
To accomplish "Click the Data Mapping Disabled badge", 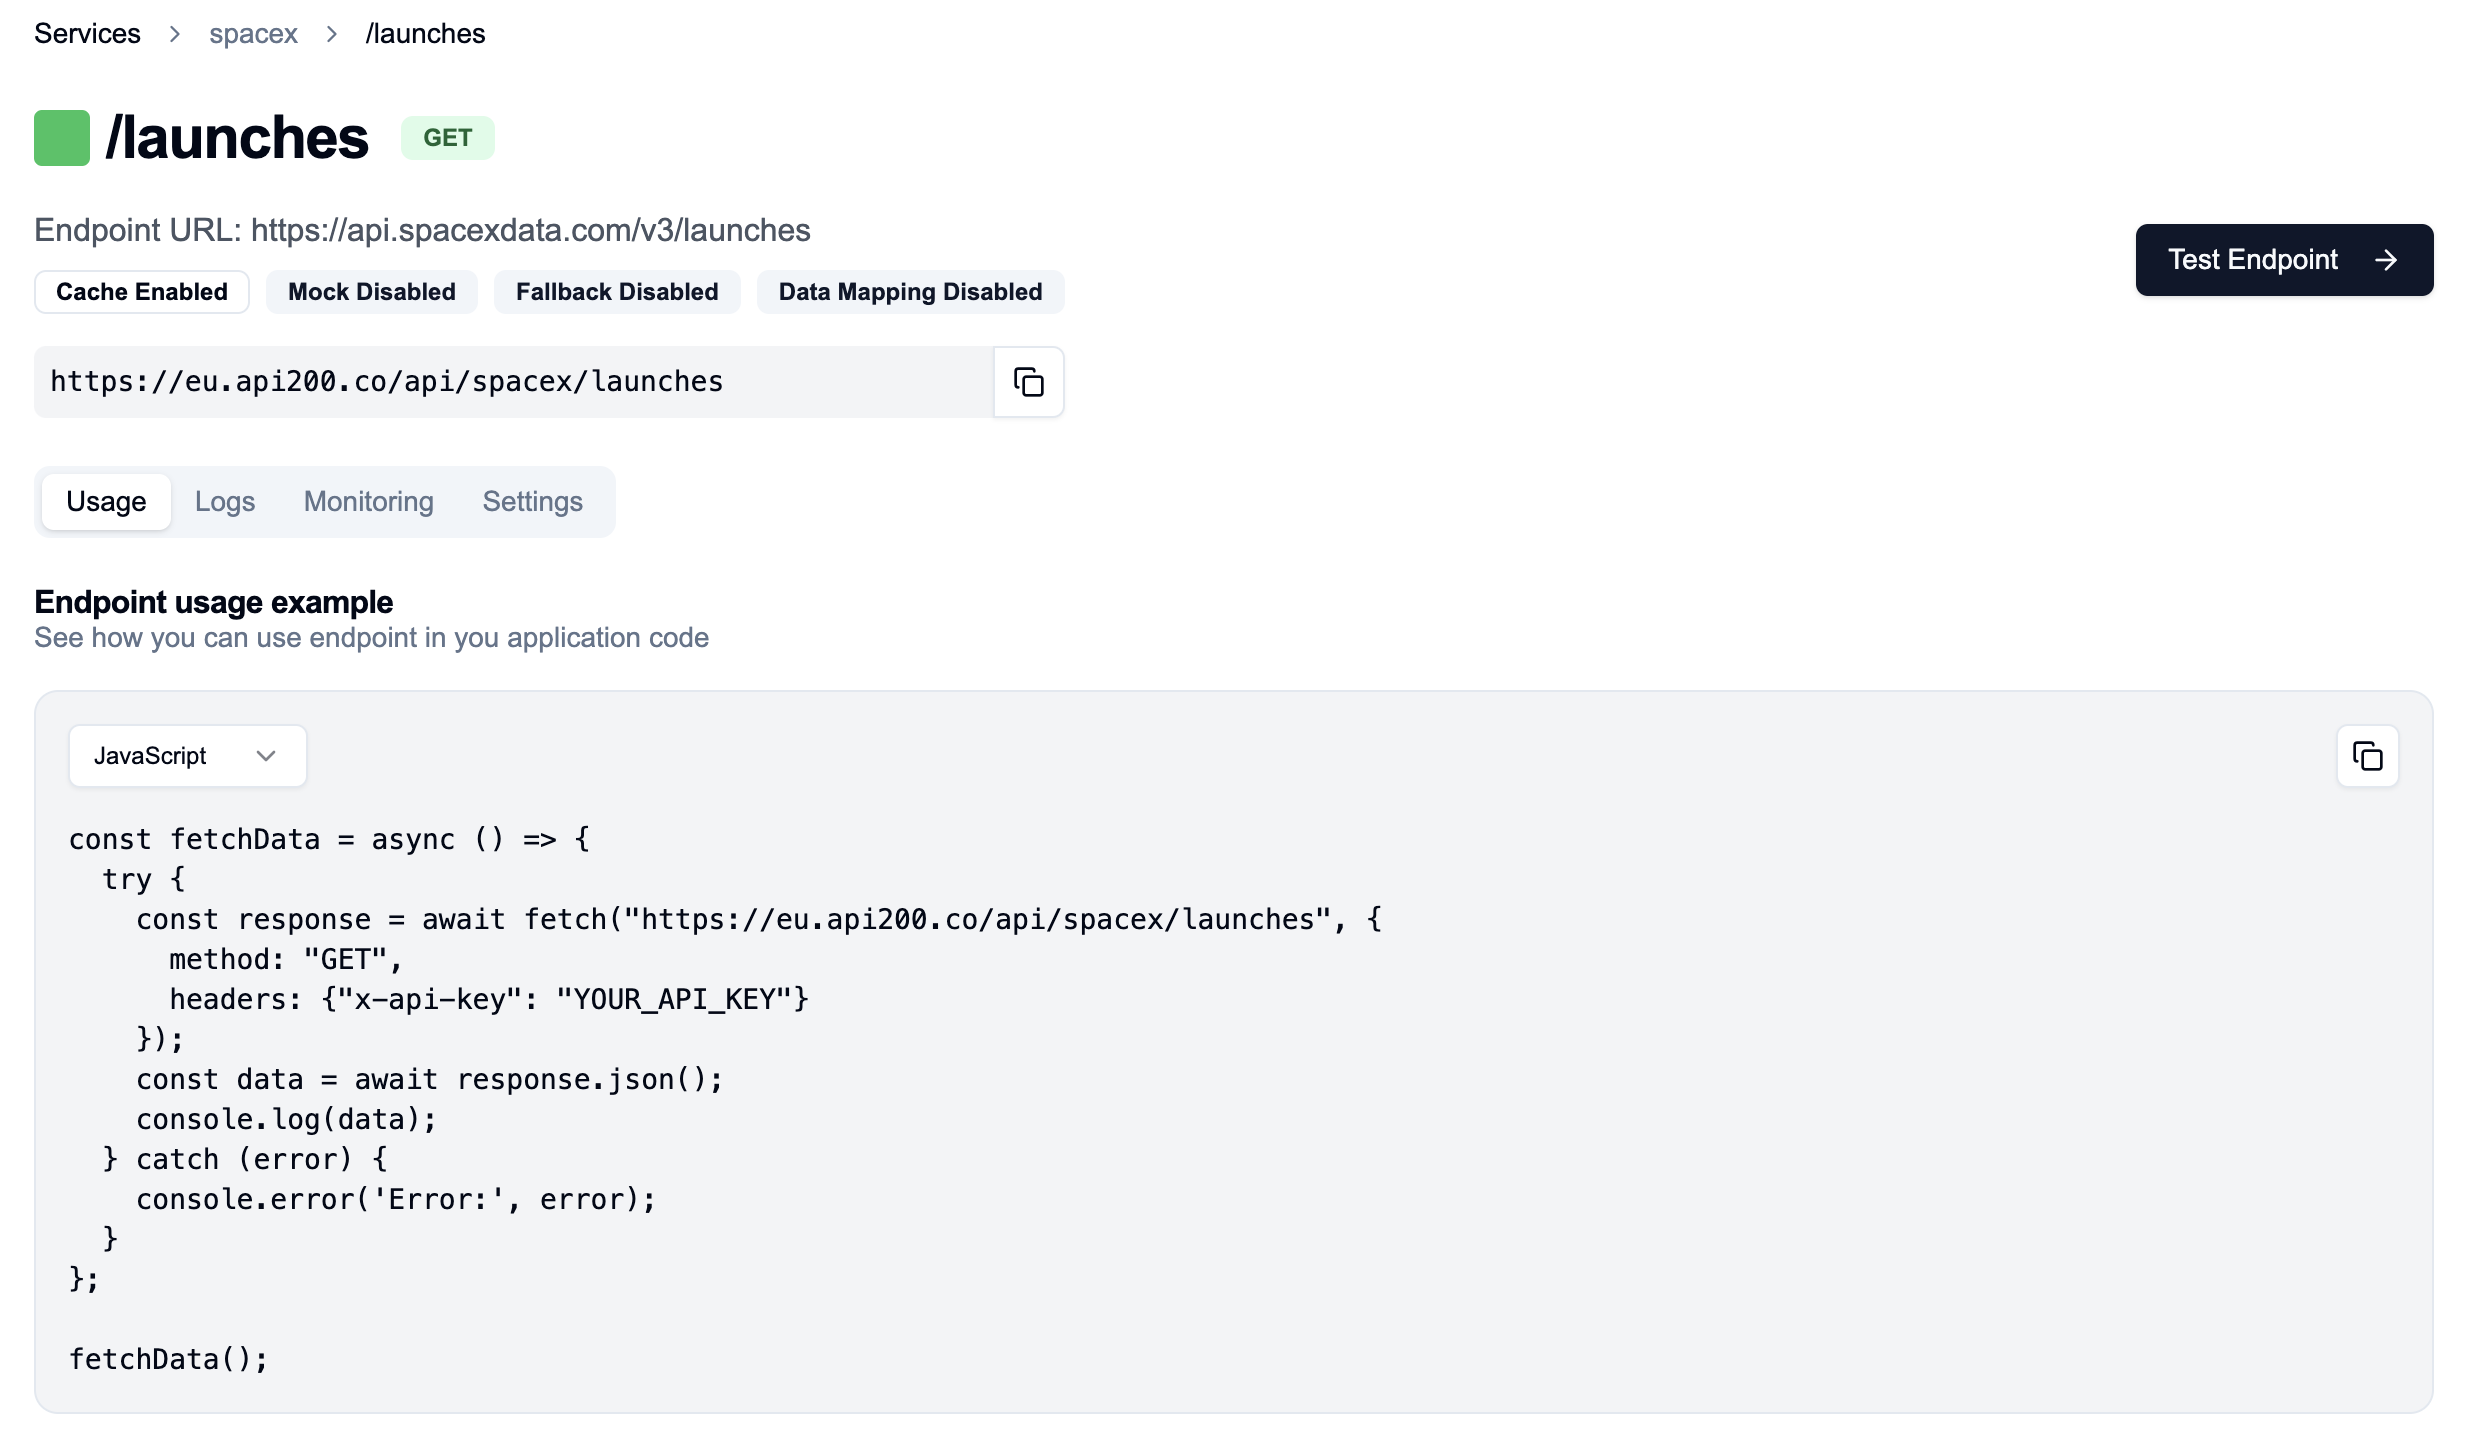I will [x=910, y=292].
